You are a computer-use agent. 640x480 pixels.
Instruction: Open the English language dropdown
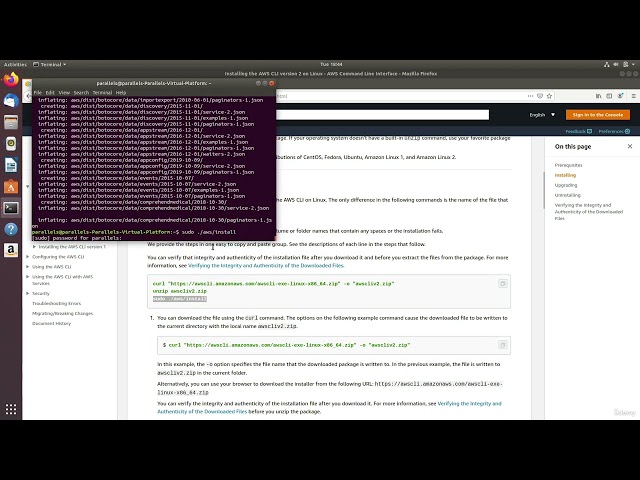542,115
